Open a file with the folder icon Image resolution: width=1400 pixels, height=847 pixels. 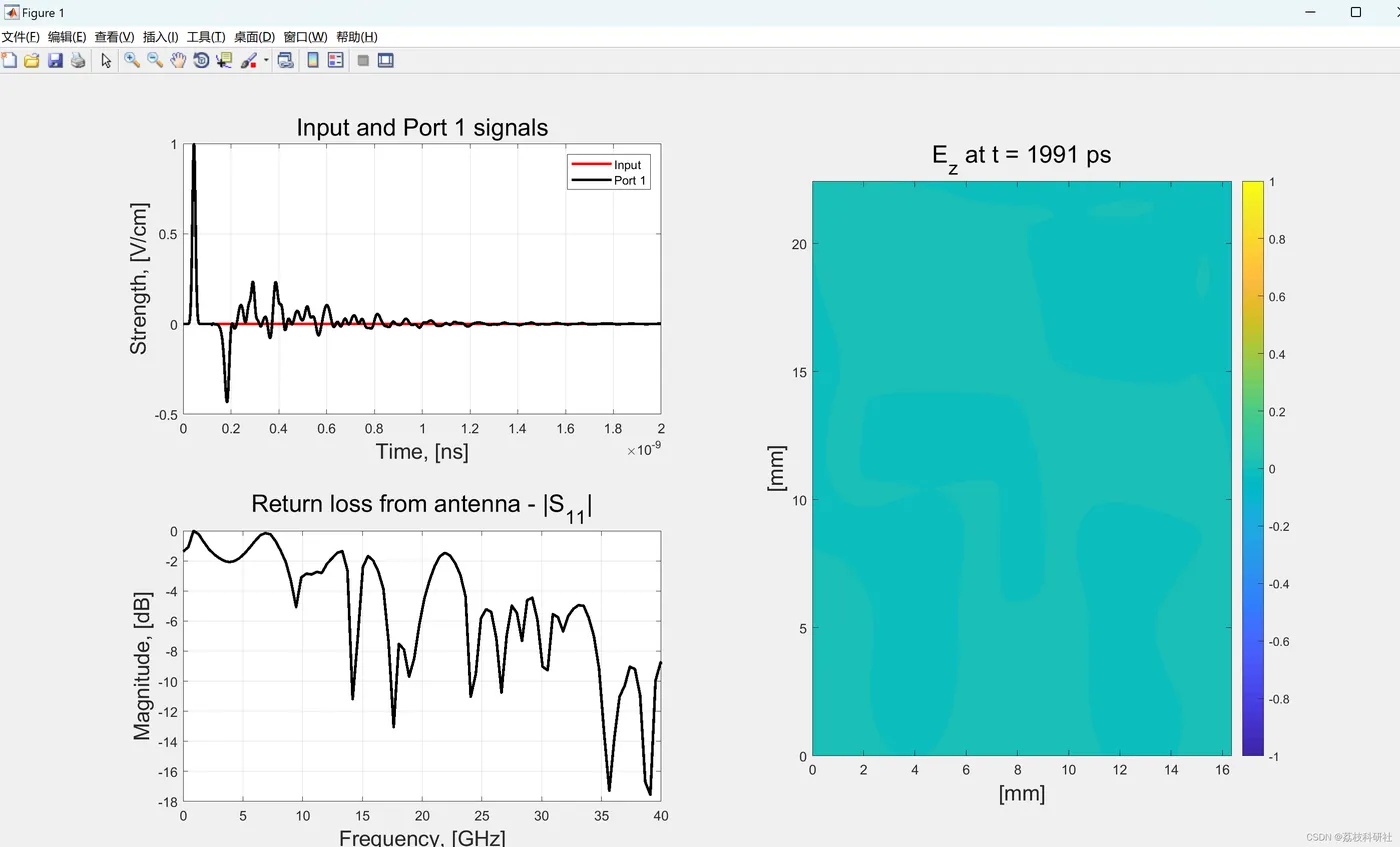click(32, 60)
